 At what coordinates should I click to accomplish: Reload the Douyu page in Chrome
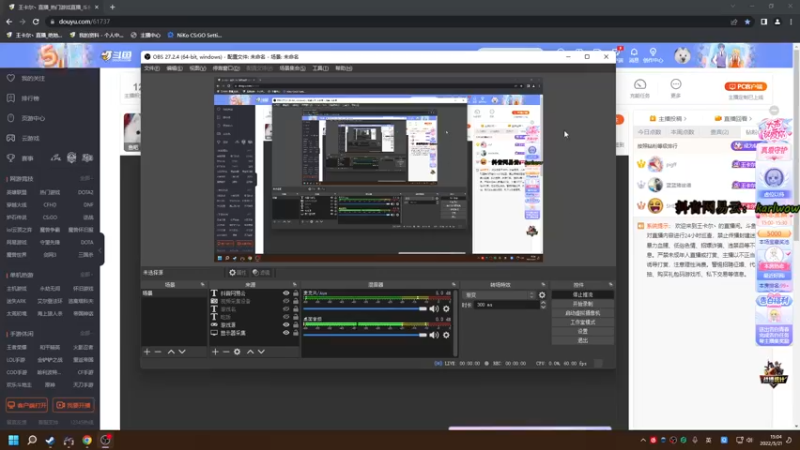tap(36, 21)
